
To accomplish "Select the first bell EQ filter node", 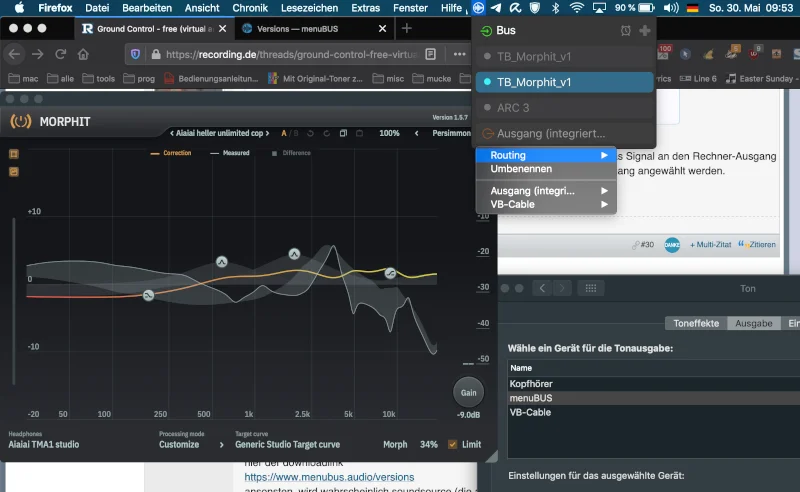I will coord(221,262).
